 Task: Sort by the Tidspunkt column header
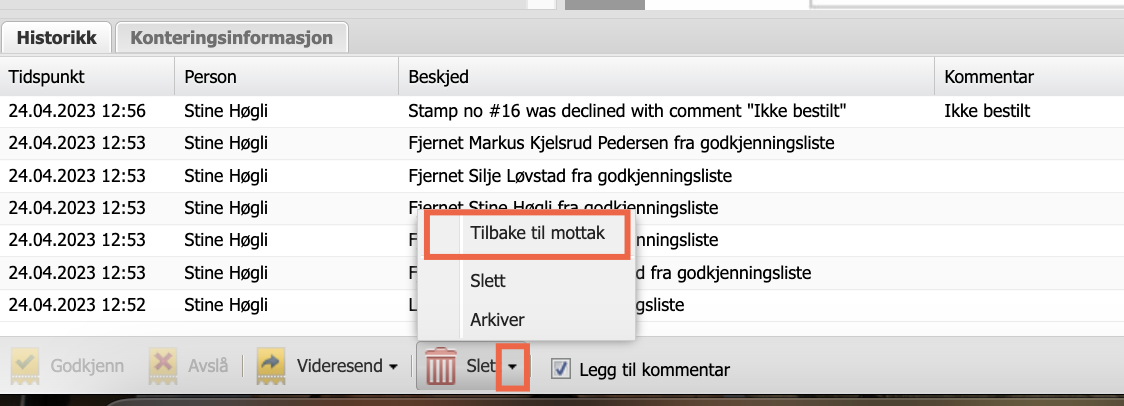47,77
